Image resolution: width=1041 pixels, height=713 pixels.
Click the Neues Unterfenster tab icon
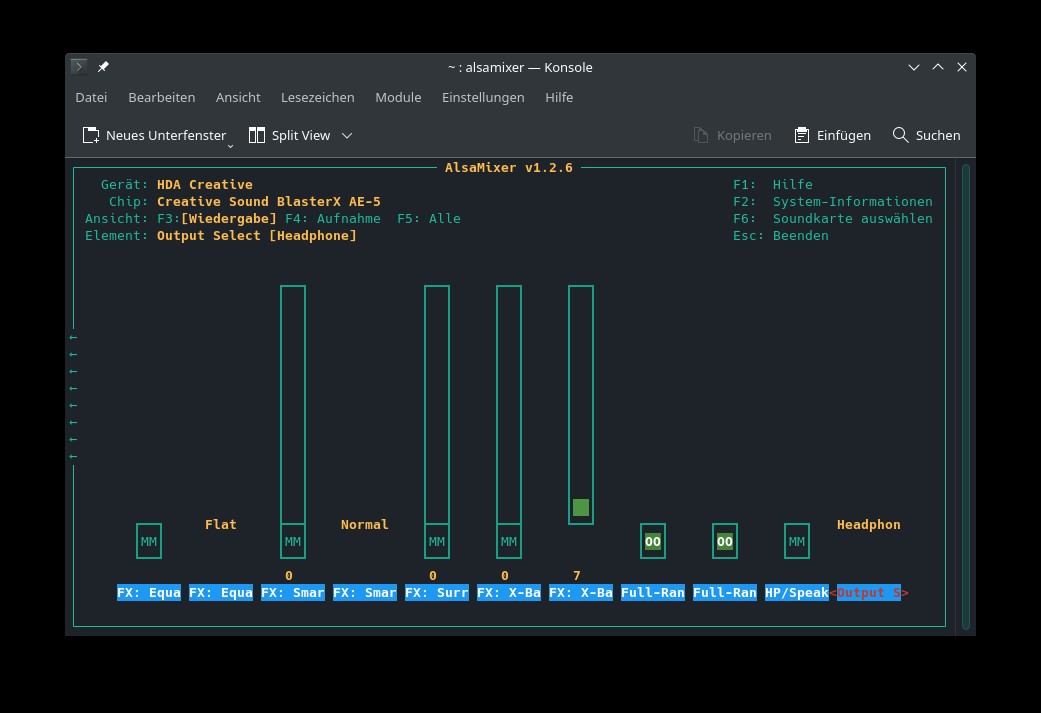click(x=91, y=135)
